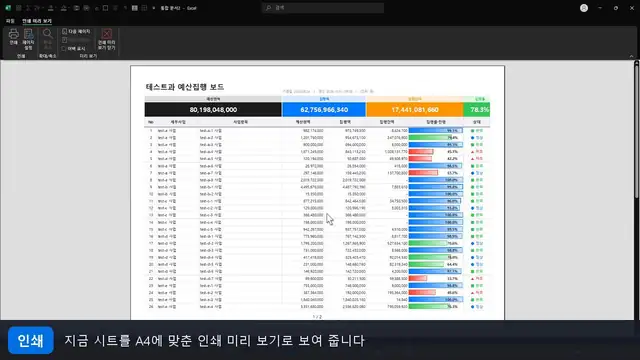The width and height of the screenshot is (640, 360).
Task: Click the page indicator '1 / 2'
Action: click(317, 317)
